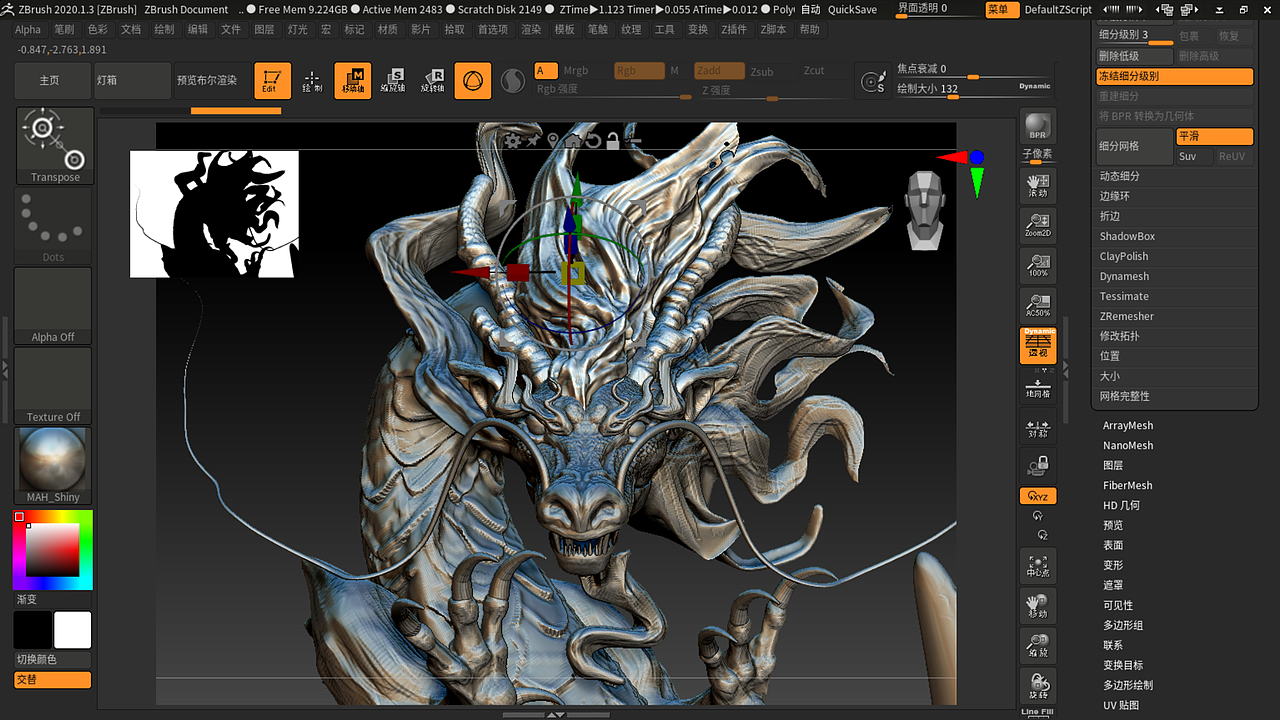Click the Zoom3D (缩放) icon

(1038, 646)
